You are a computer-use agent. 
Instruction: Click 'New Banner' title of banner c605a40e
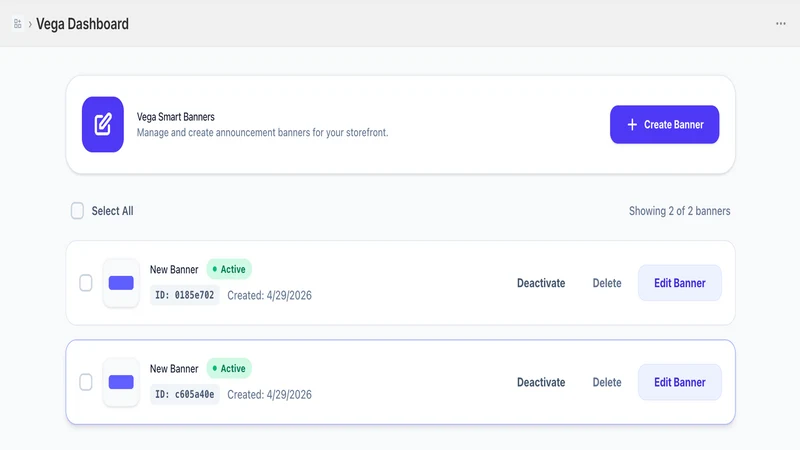coord(174,369)
